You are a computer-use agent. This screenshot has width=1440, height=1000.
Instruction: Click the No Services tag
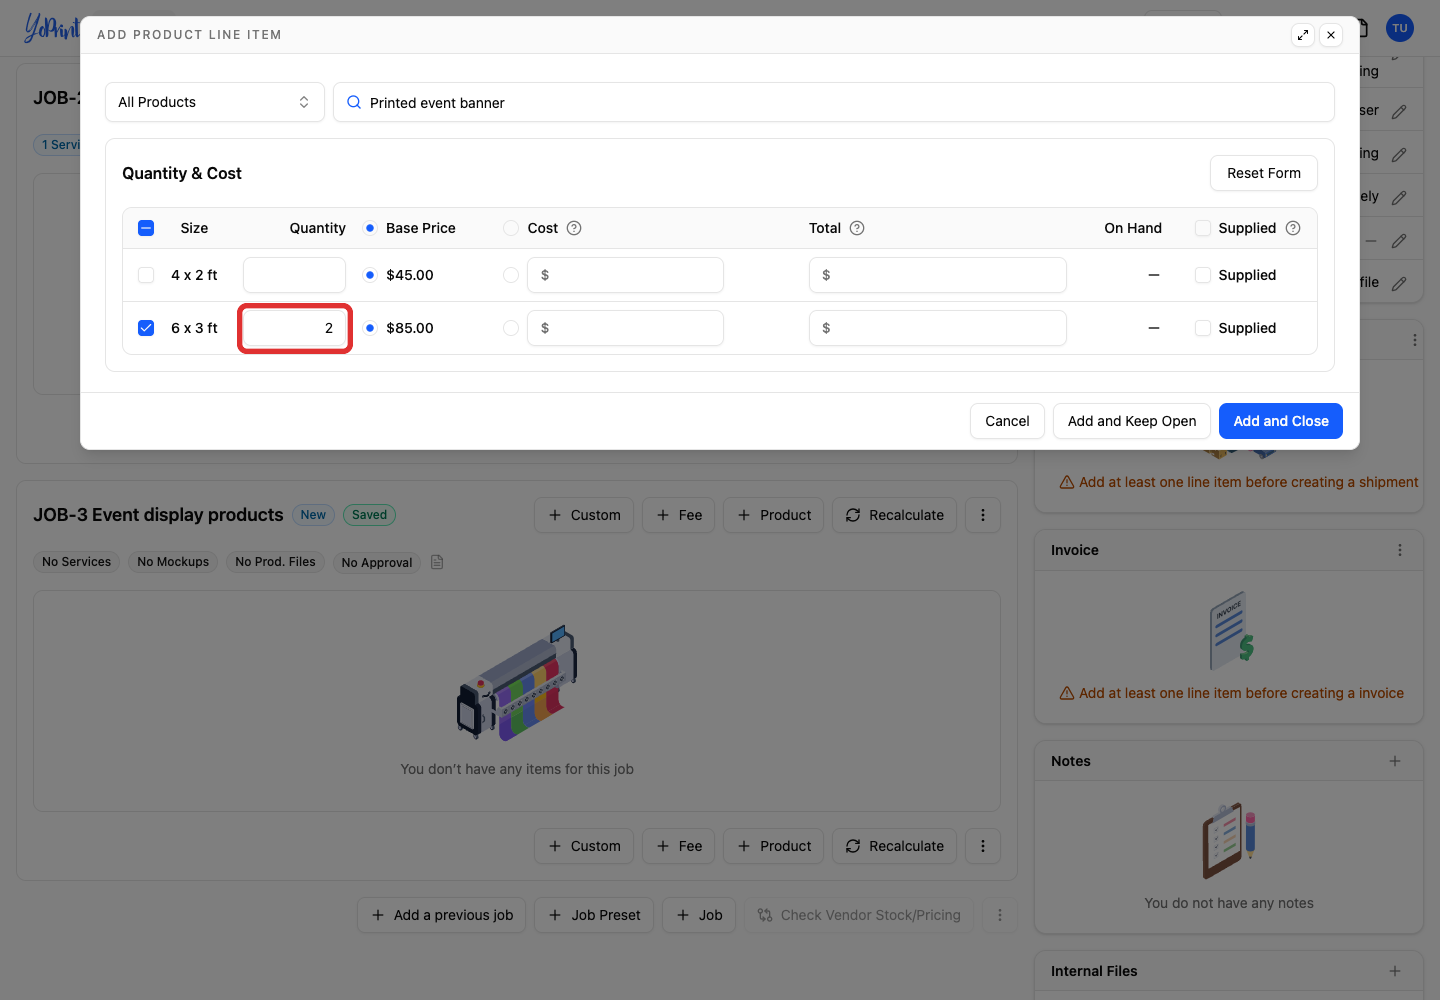pyautogui.click(x=77, y=562)
